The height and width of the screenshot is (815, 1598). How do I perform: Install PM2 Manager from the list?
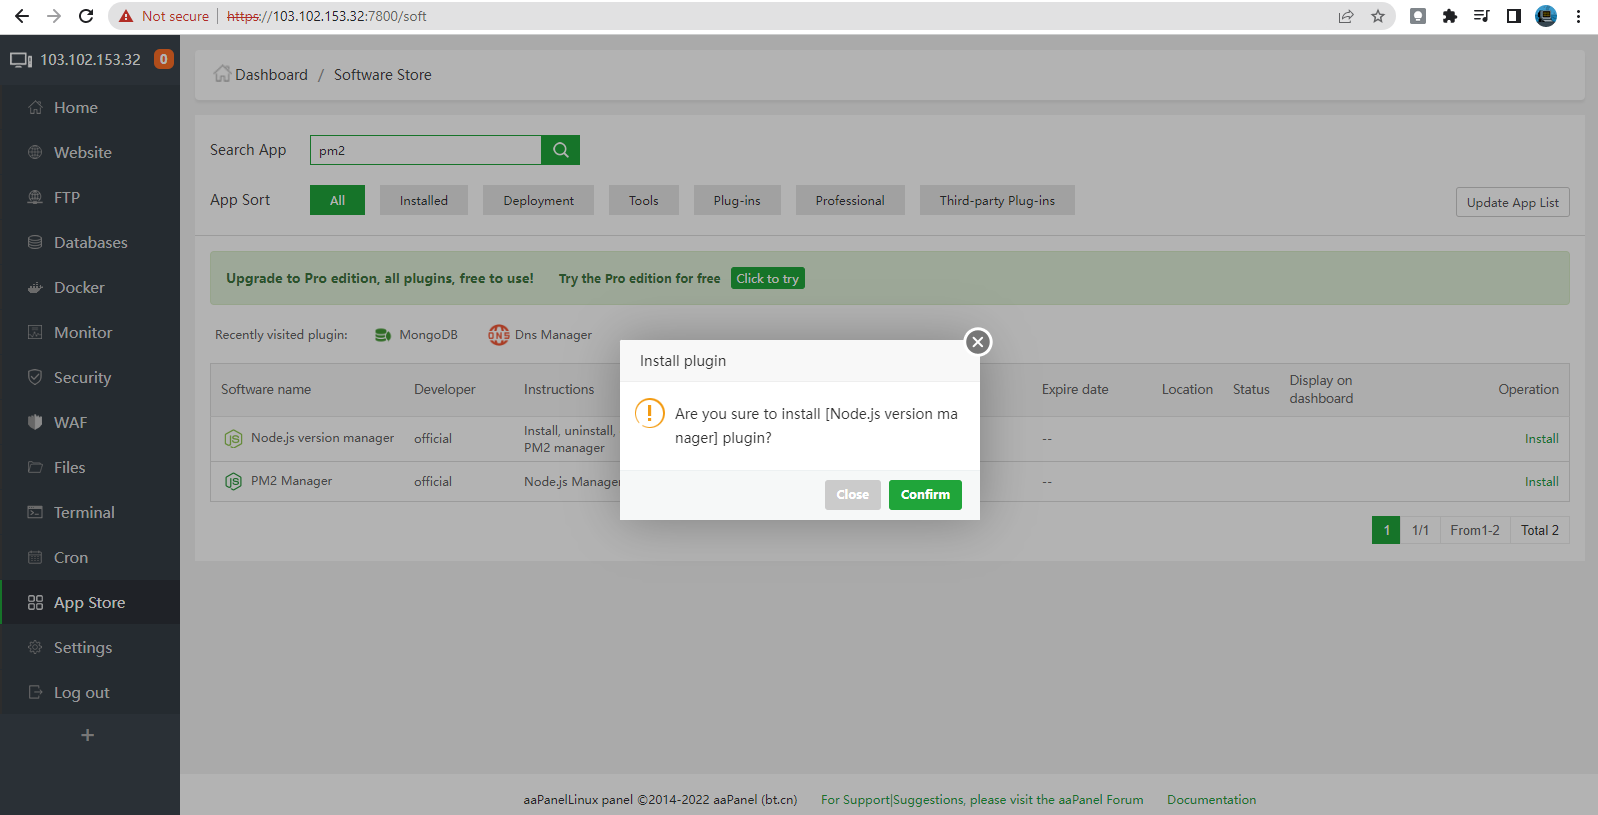[x=1541, y=482]
